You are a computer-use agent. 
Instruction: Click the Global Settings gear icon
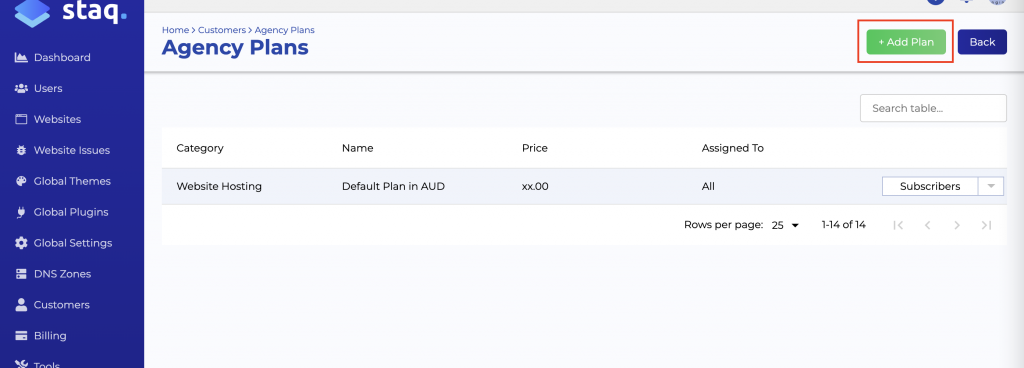tap(22, 243)
